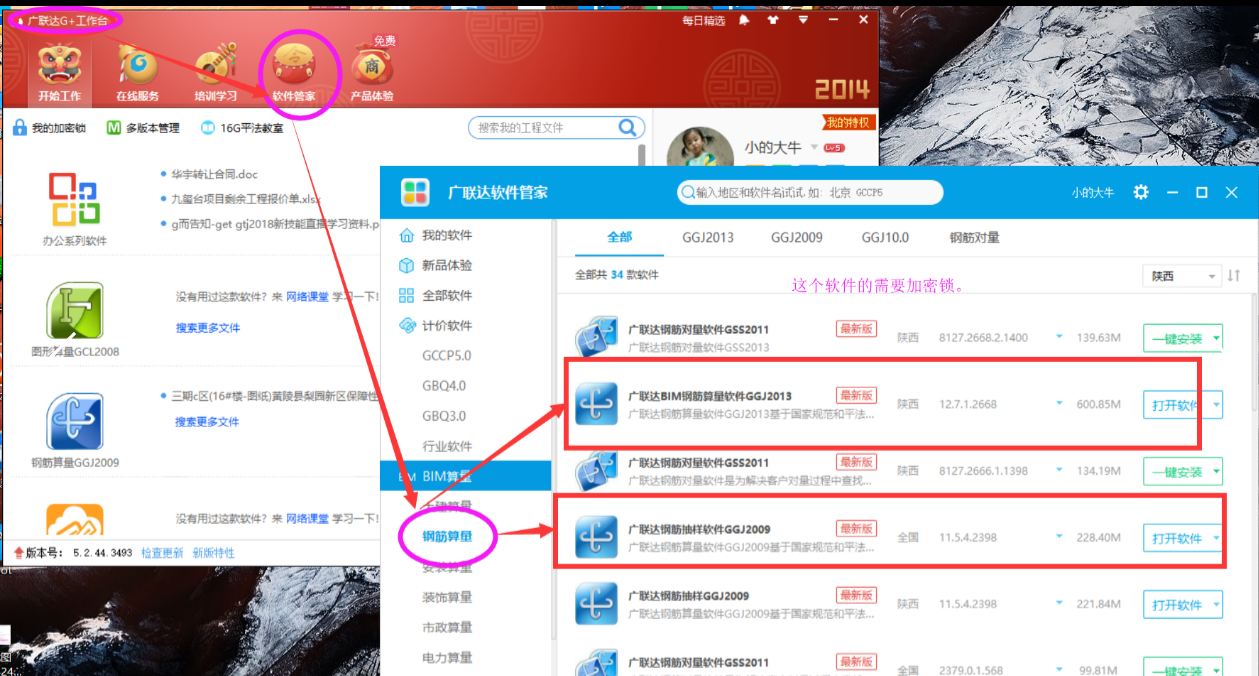Image resolution: width=1259 pixels, height=676 pixels.
Task: Click the Lv5 level badge
Action: (x=834, y=148)
